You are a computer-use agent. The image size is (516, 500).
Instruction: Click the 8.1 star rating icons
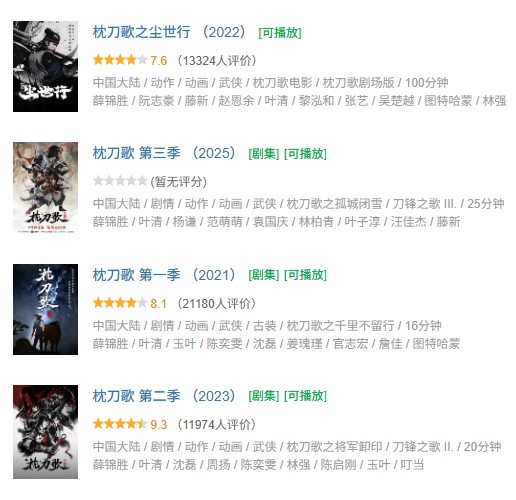coord(120,303)
